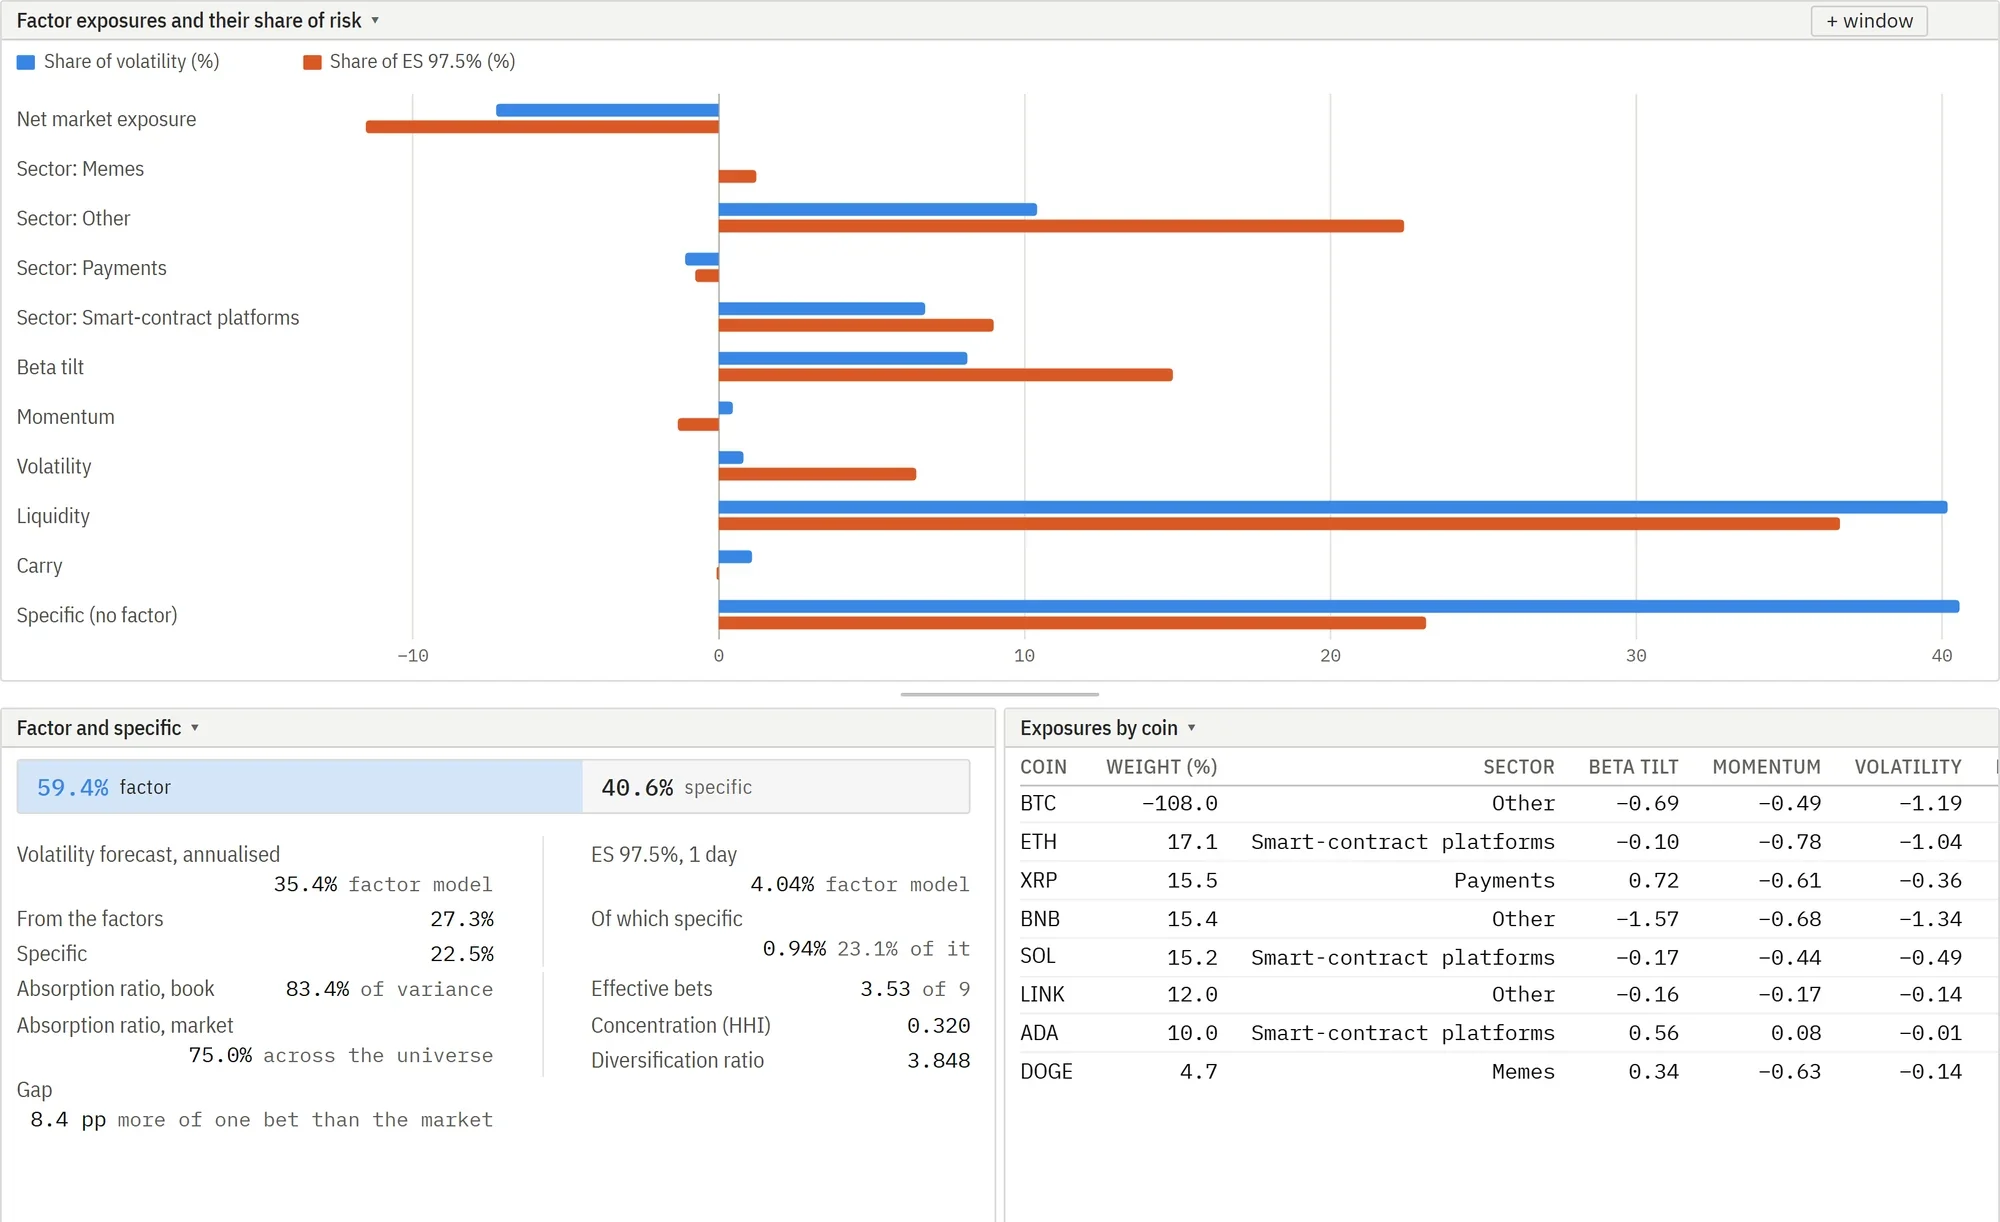Click the orange 'Beta tilt' ES bar
The image size is (2000, 1222).
point(946,375)
